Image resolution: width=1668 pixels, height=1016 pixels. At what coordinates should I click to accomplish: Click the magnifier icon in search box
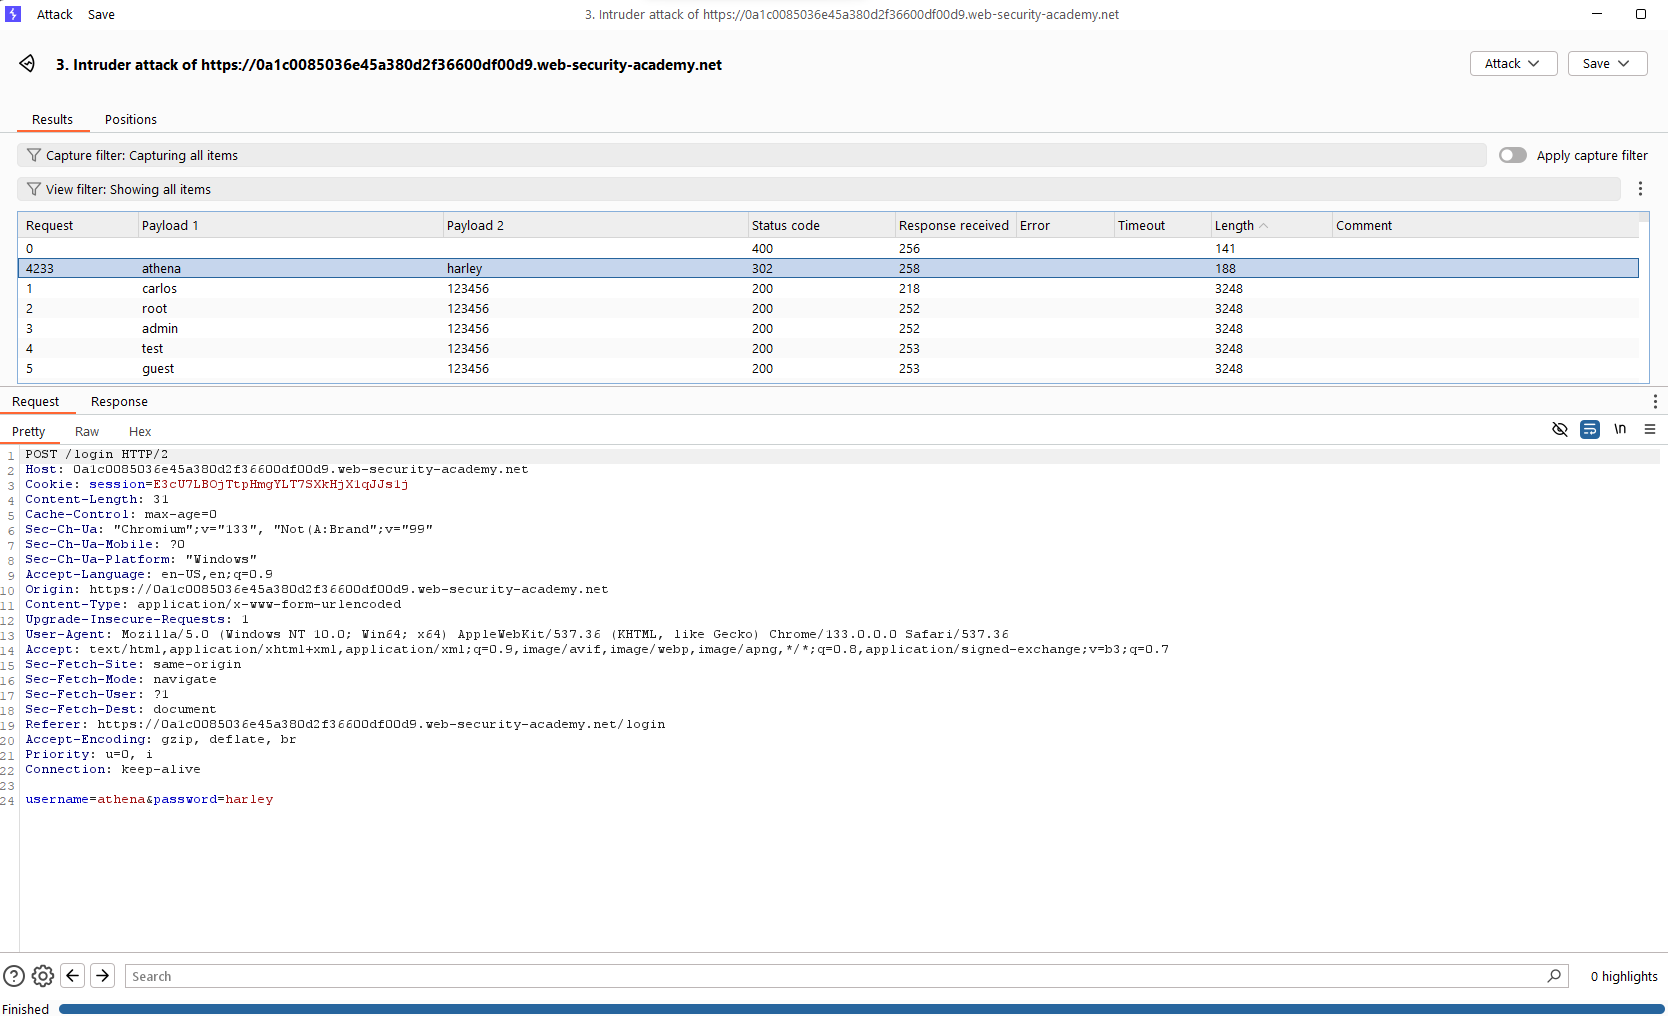[1554, 976]
